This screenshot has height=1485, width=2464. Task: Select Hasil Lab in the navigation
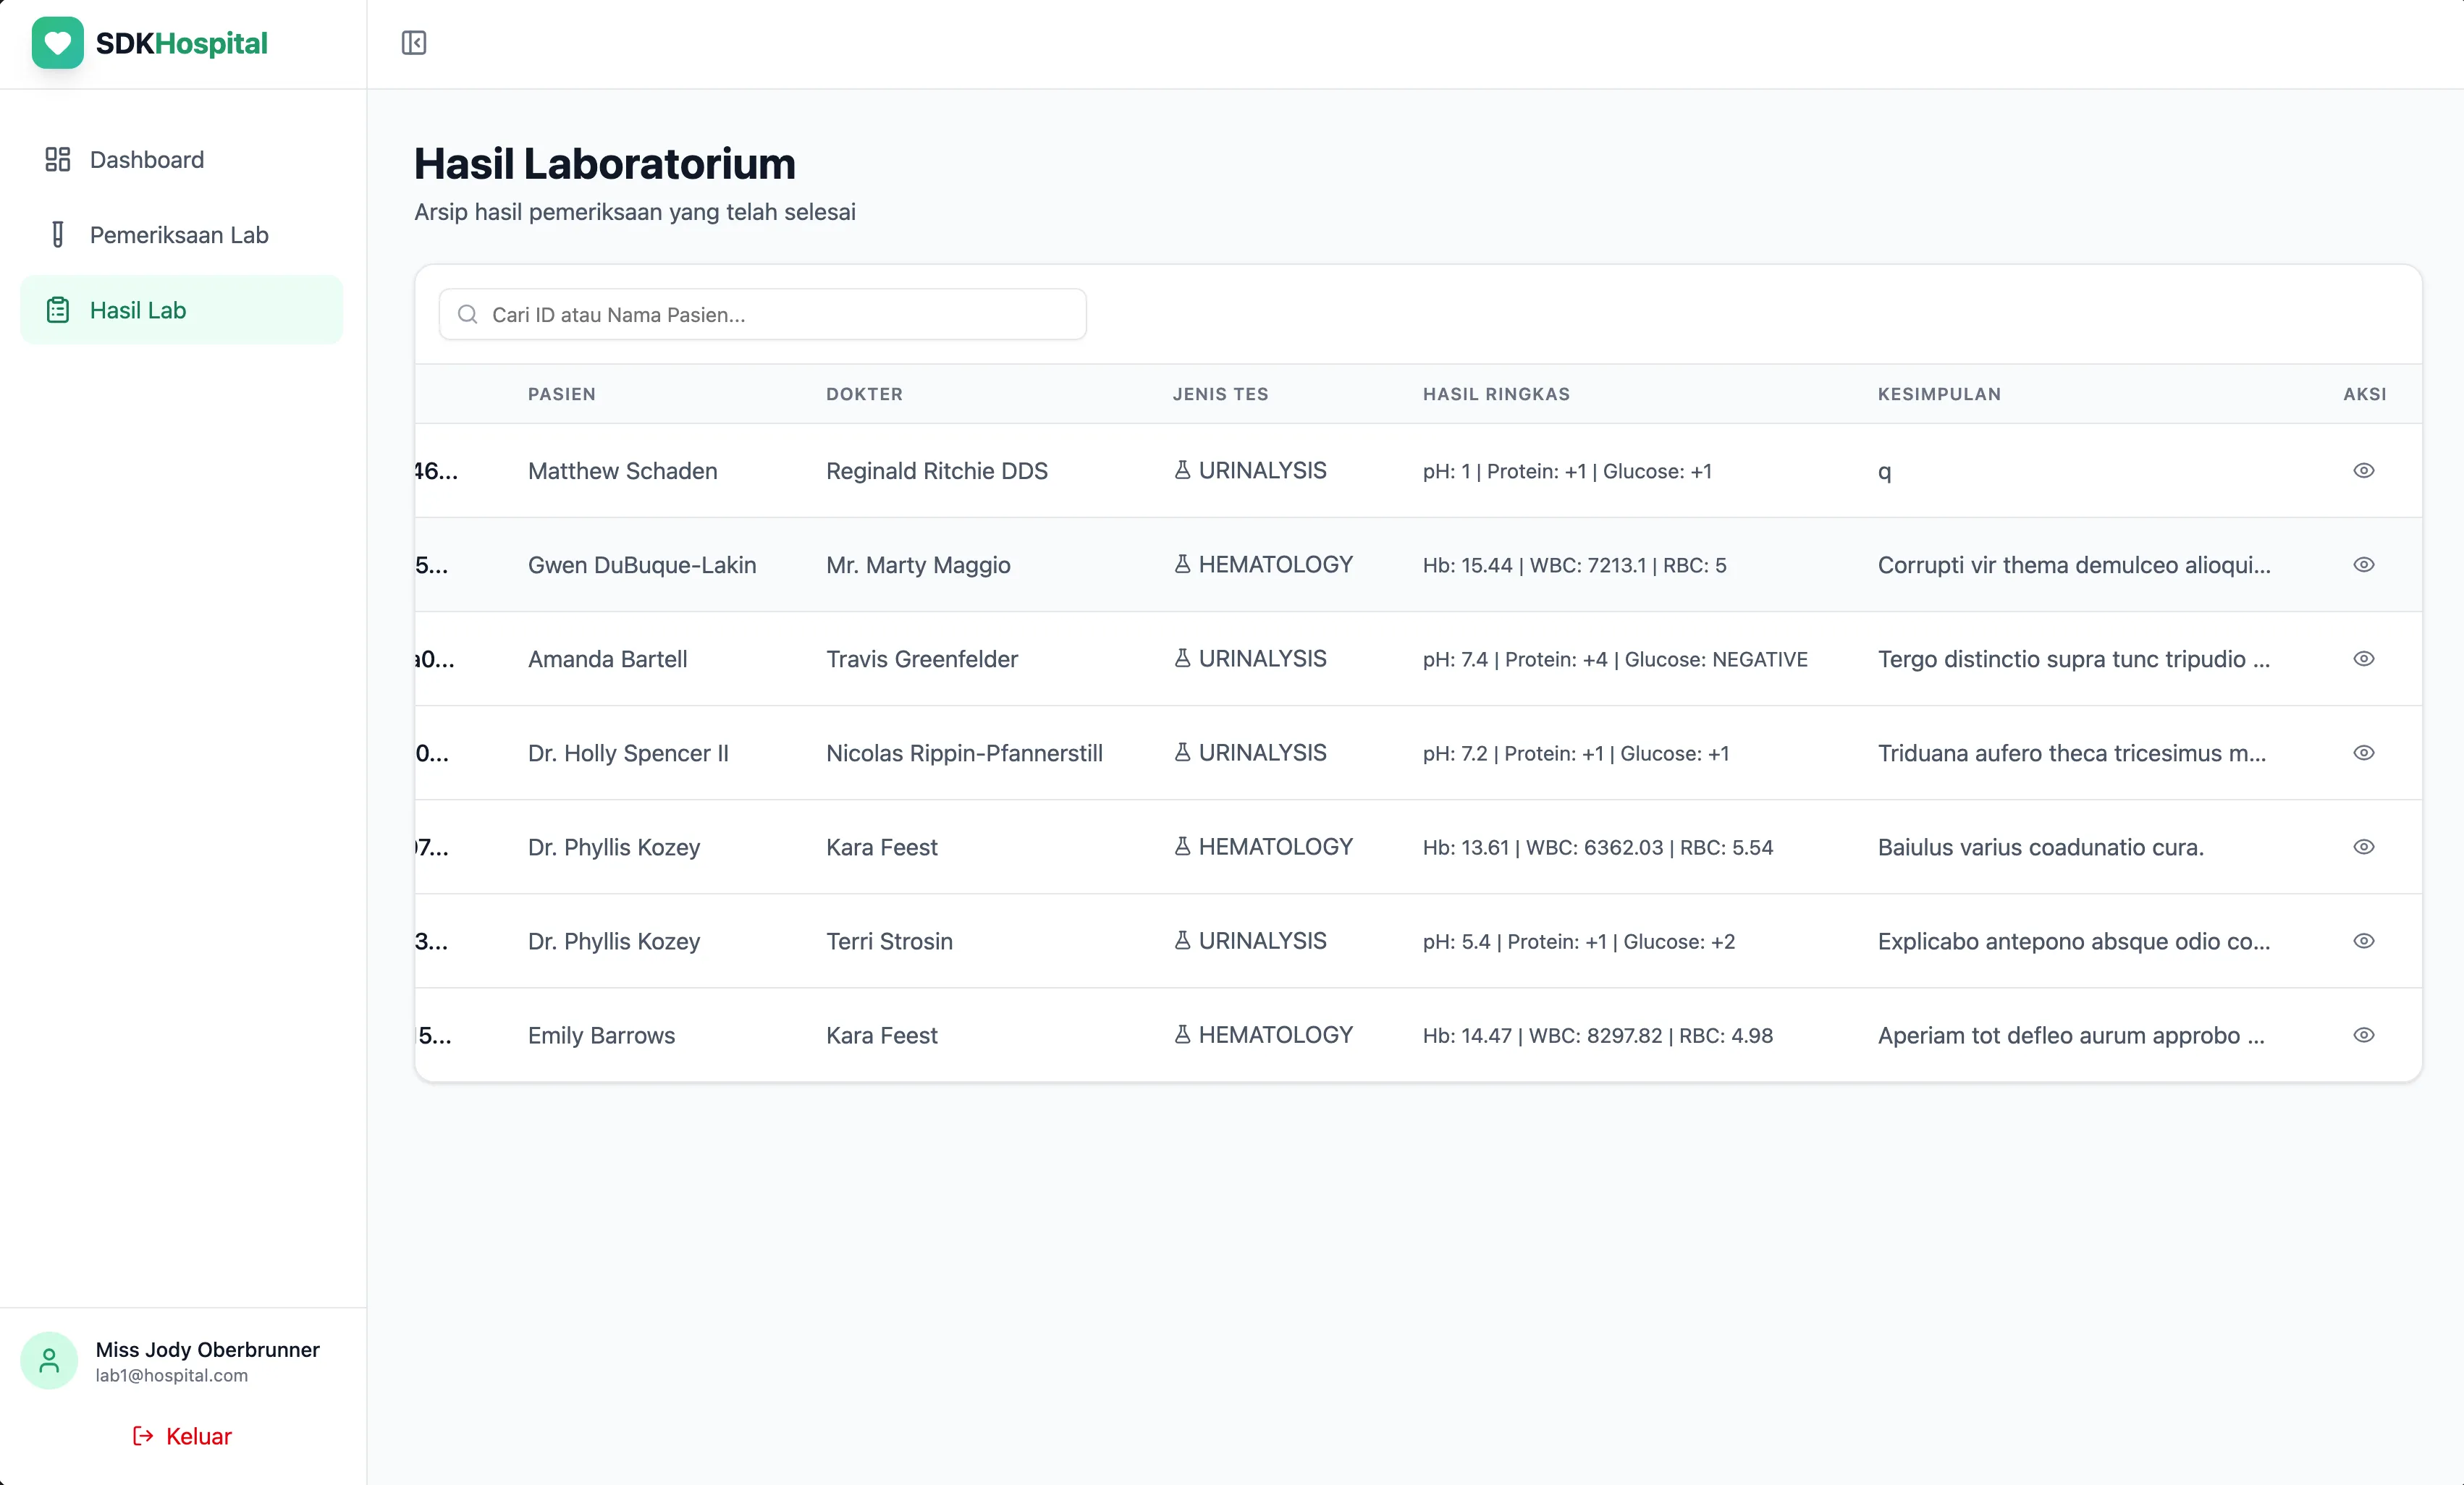[138, 310]
